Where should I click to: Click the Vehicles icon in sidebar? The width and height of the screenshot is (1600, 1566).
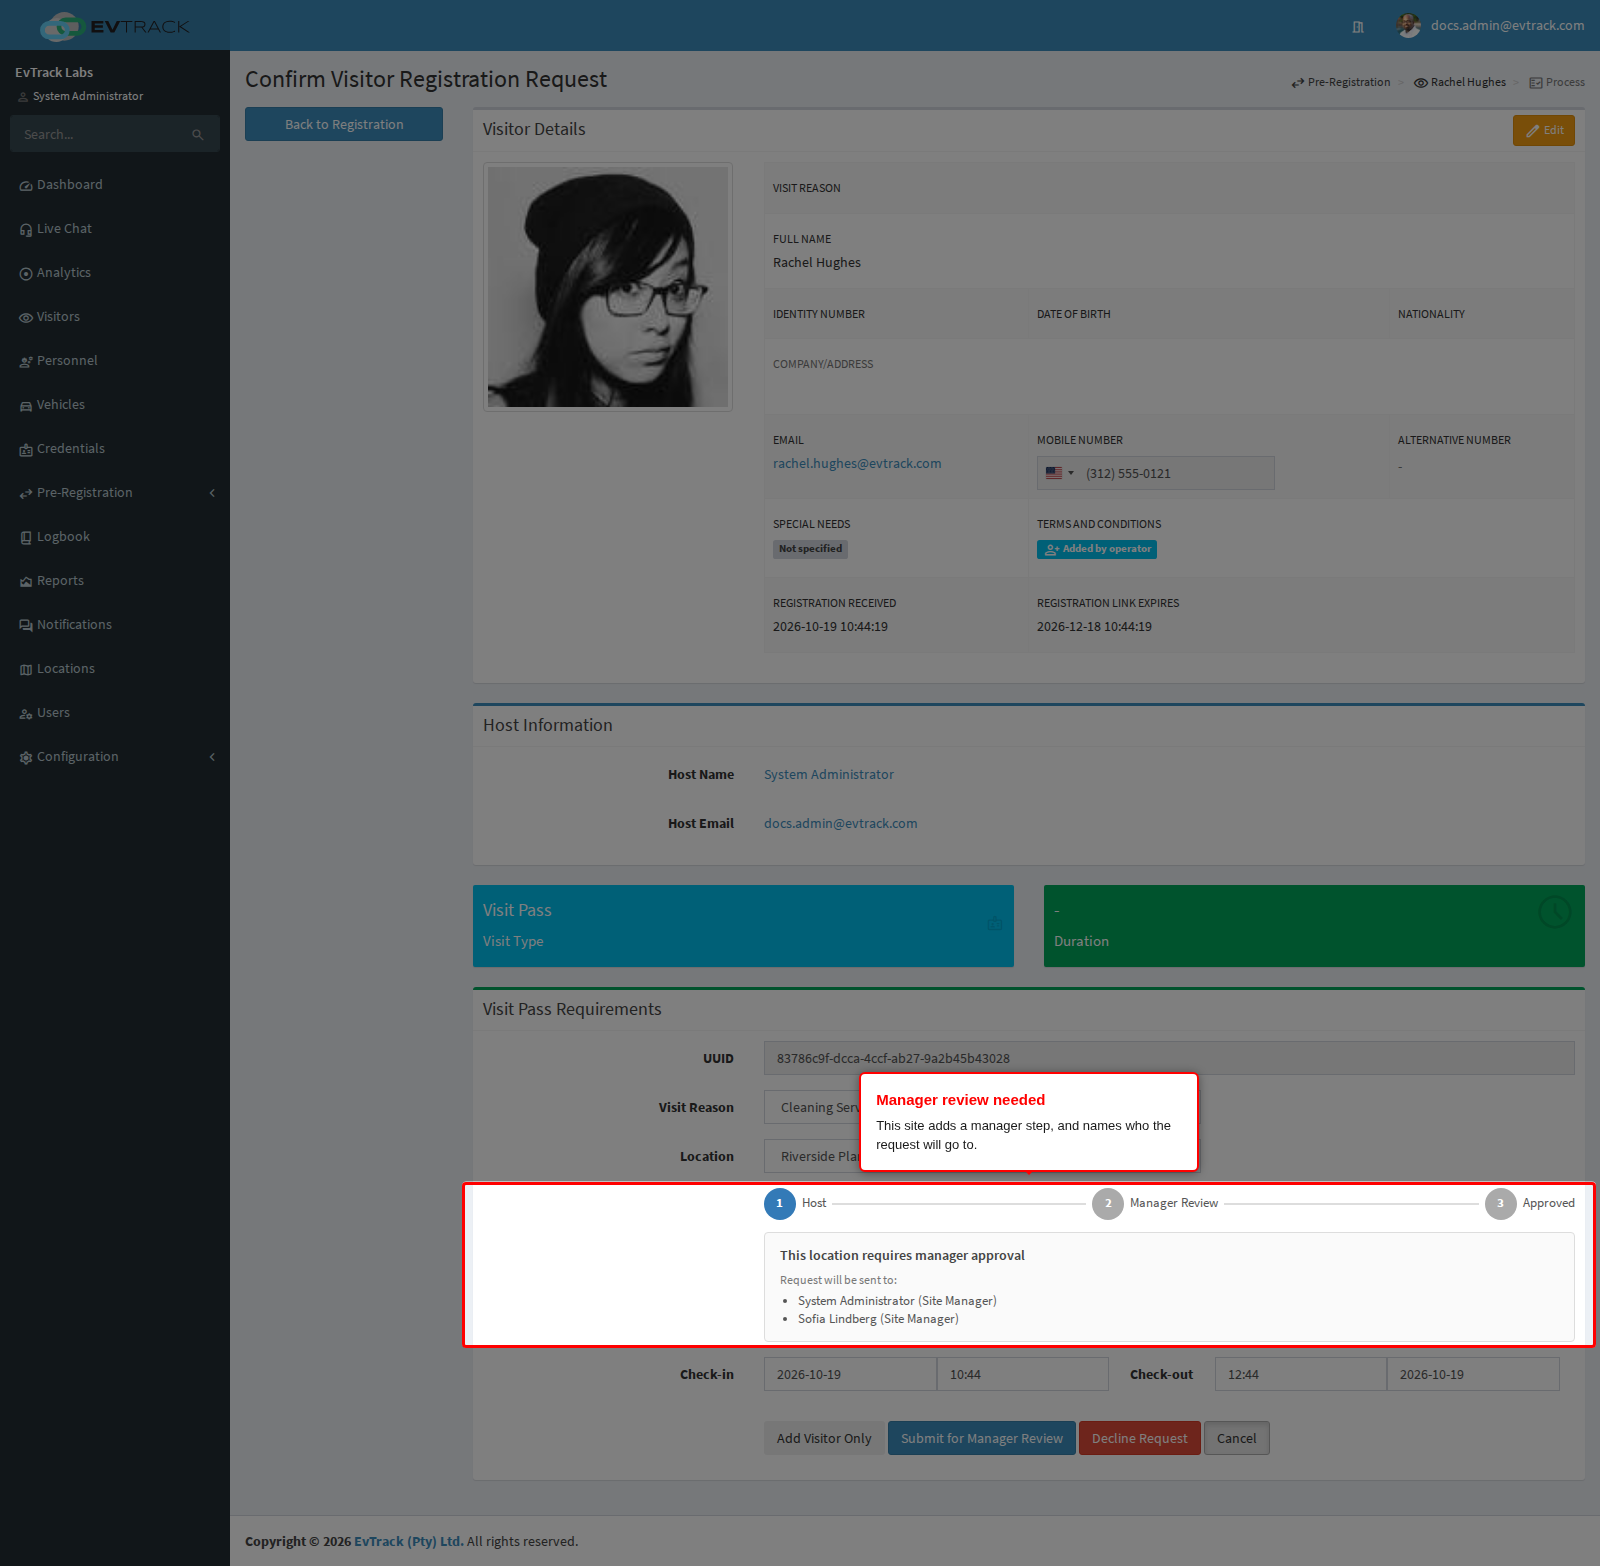26,406
